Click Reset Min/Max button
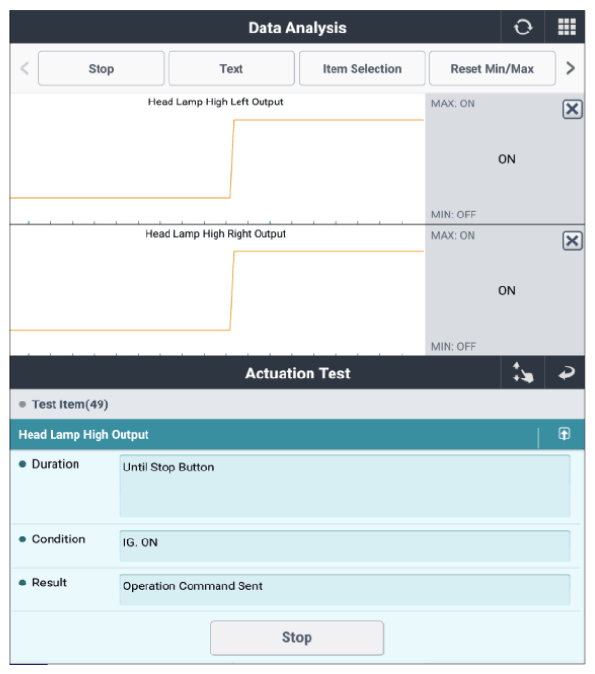The image size is (595, 674). 492,68
